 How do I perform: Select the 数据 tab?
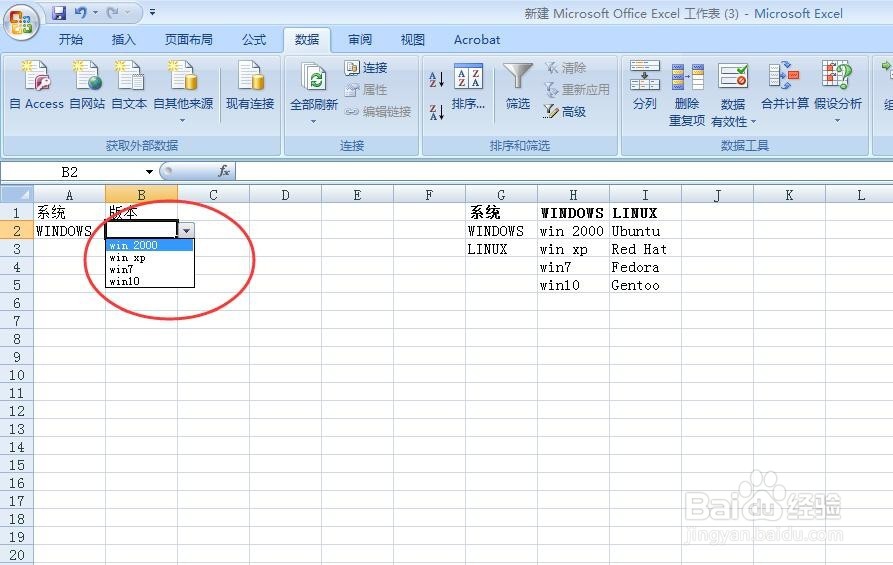coord(307,40)
